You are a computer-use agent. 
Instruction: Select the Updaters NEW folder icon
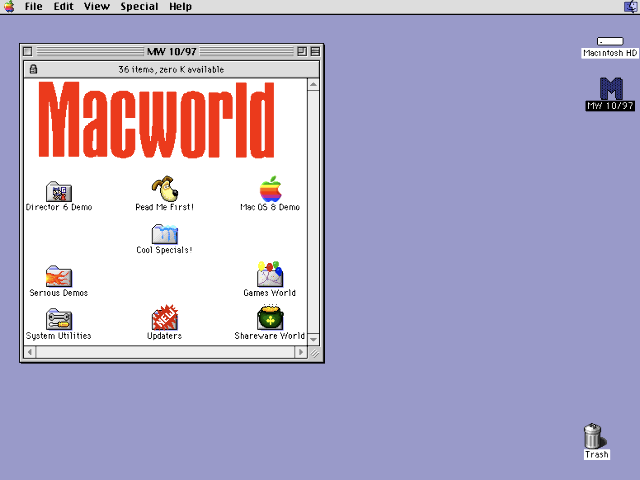pyautogui.click(x=164, y=317)
